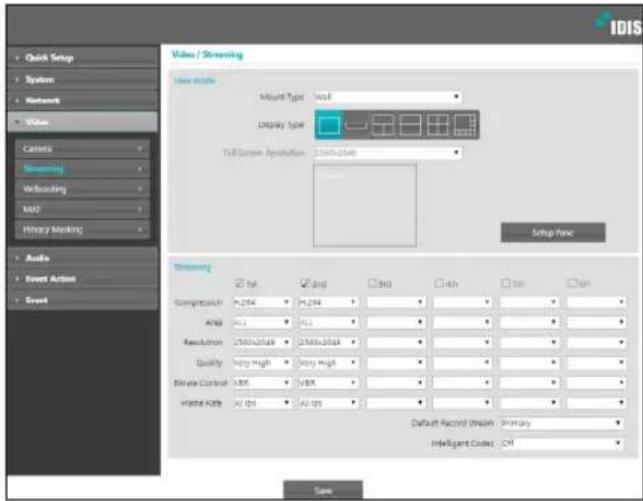
Task: Expand the Audio menu section
Action: point(83,257)
